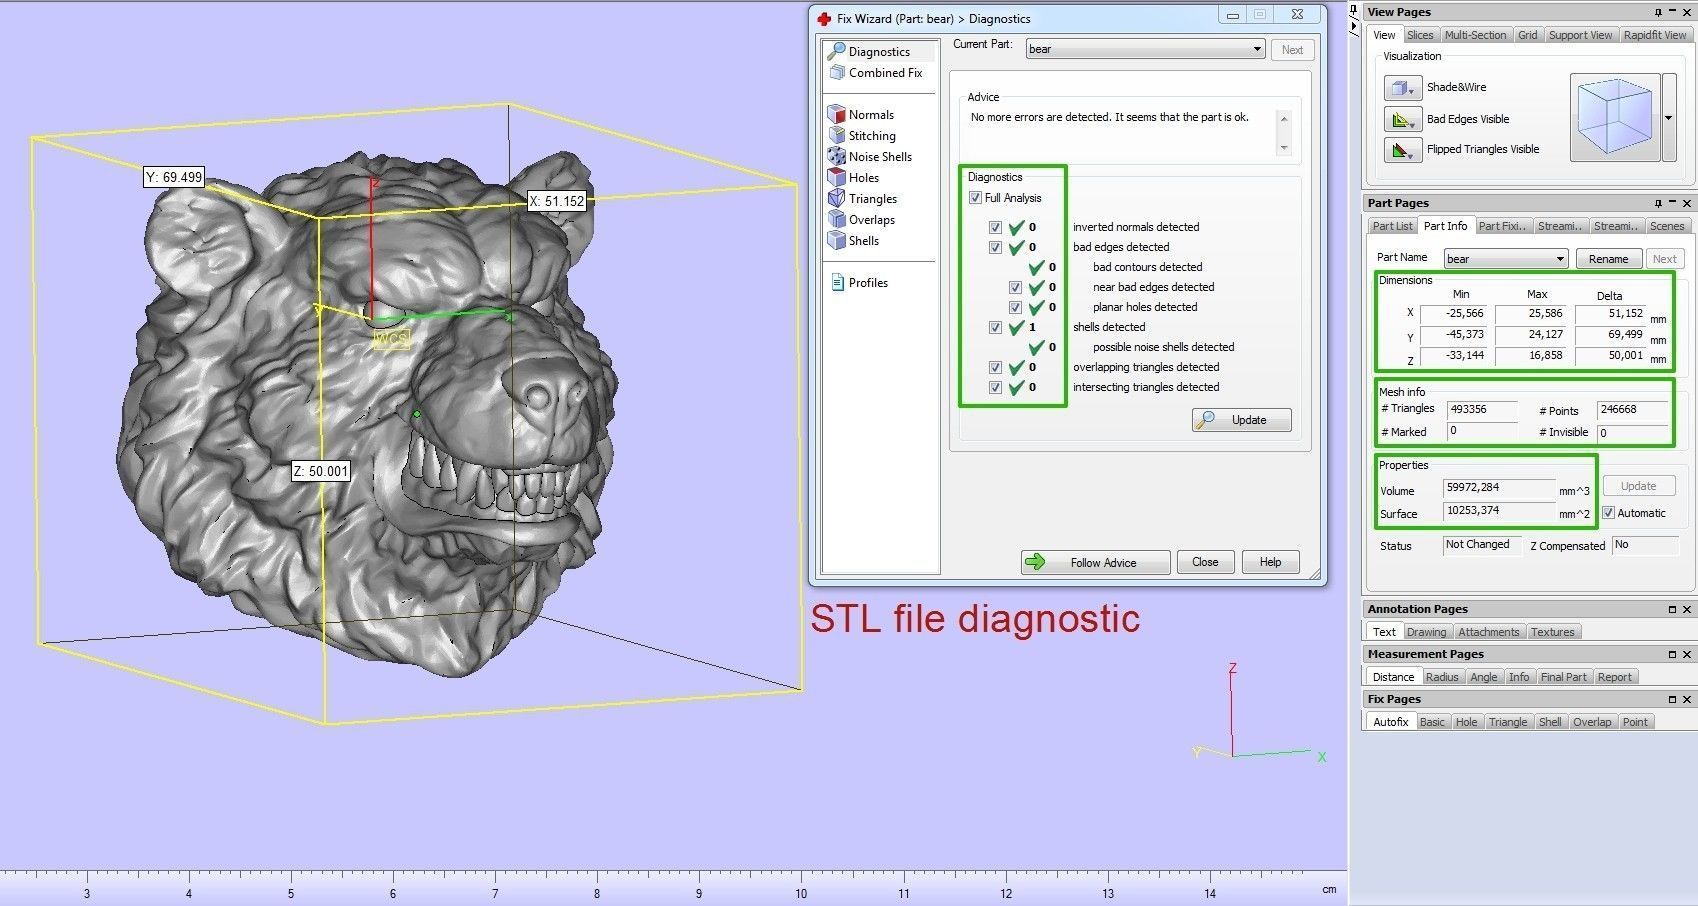
Task: Minimize the Part Pages panel
Action: pos(1673,203)
